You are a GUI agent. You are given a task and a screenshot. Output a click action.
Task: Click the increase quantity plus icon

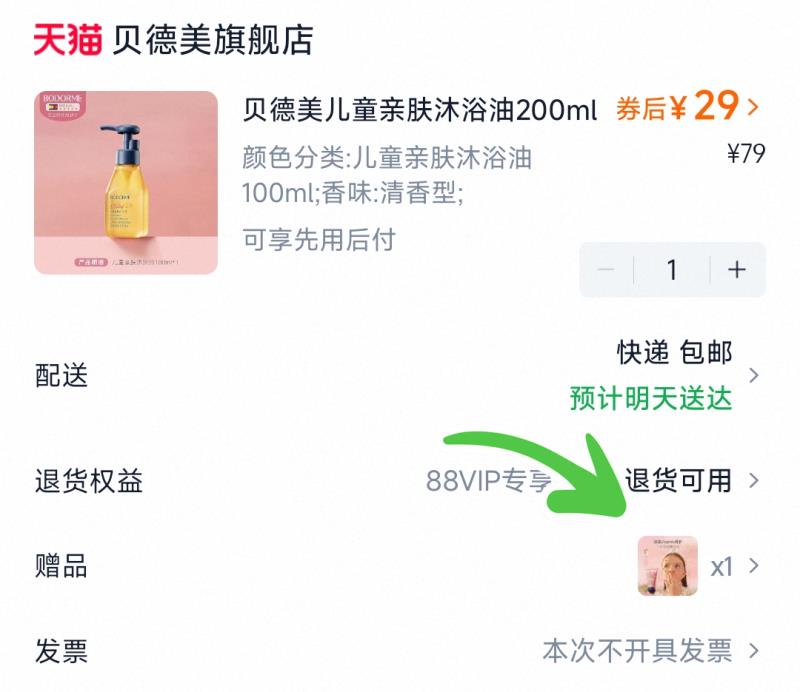pos(736,269)
